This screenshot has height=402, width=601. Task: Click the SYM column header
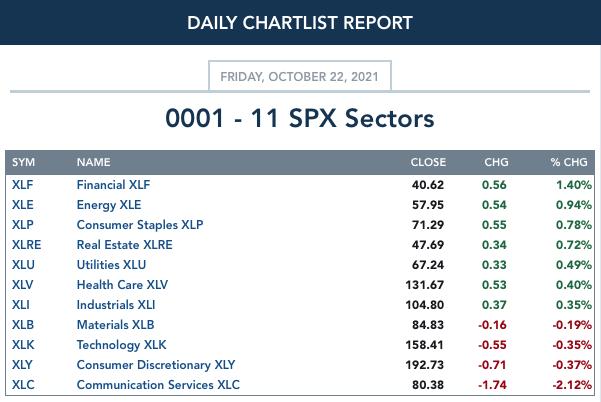click(x=23, y=162)
